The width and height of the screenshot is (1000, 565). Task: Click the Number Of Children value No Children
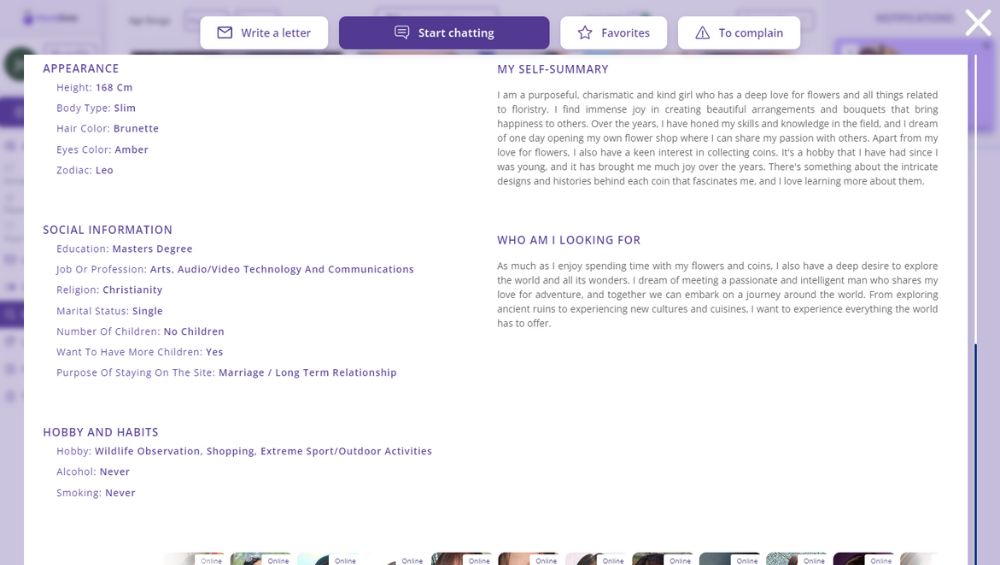pos(194,332)
